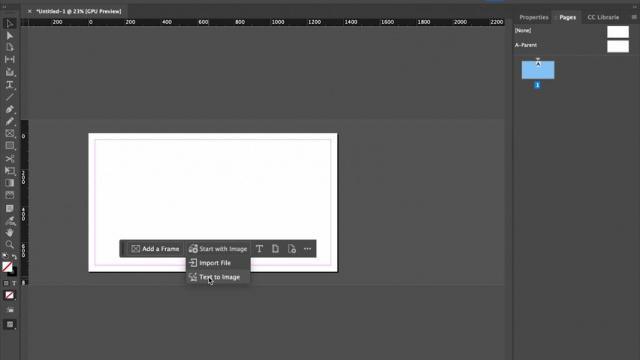Select the Selection tool arrow
This screenshot has height=360, width=640.
coord(9,23)
